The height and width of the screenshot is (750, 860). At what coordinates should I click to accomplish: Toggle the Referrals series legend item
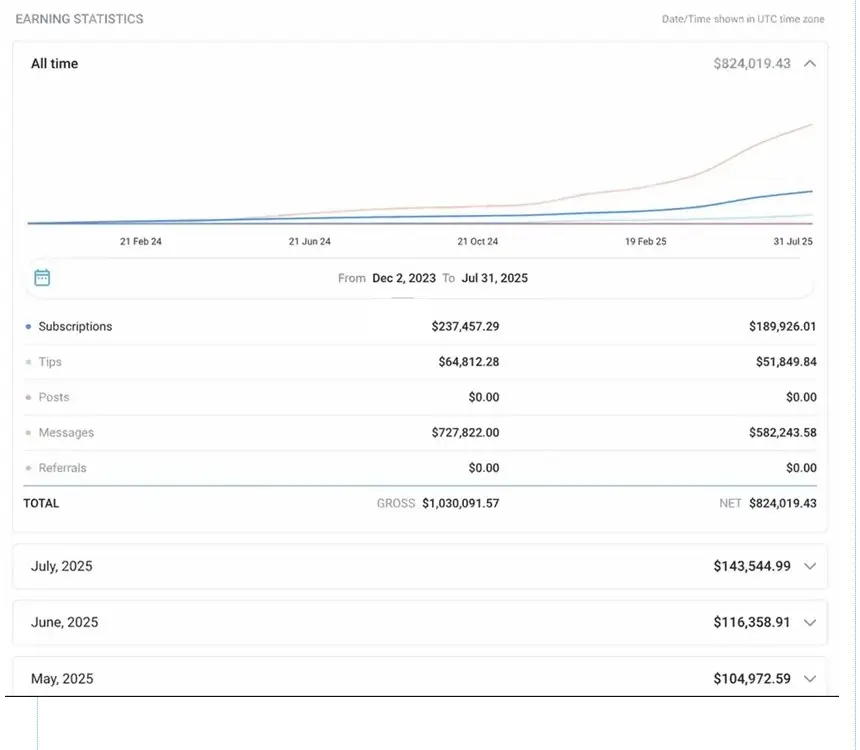pos(62,468)
